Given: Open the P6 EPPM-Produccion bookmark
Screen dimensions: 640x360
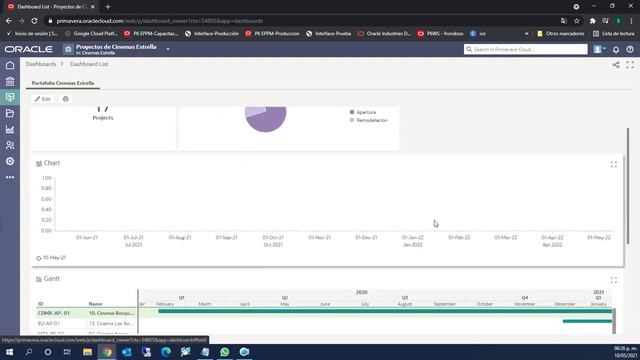Looking at the screenshot, I should [x=272, y=33].
